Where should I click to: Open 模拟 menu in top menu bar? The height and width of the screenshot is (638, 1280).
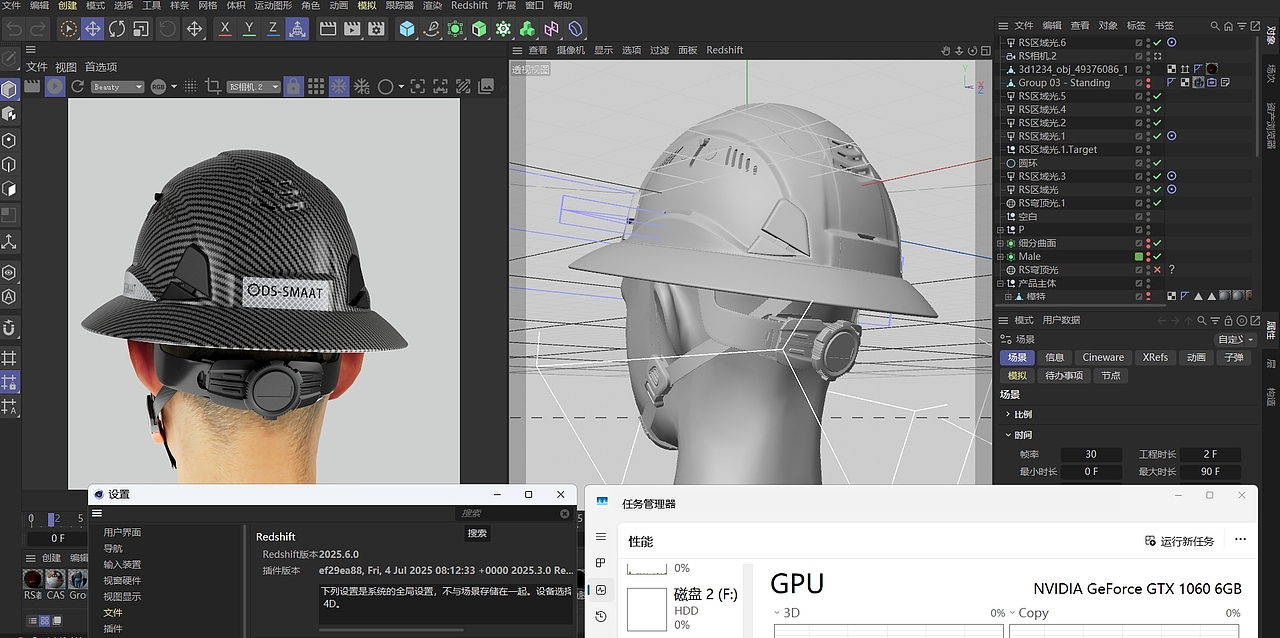pos(367,6)
